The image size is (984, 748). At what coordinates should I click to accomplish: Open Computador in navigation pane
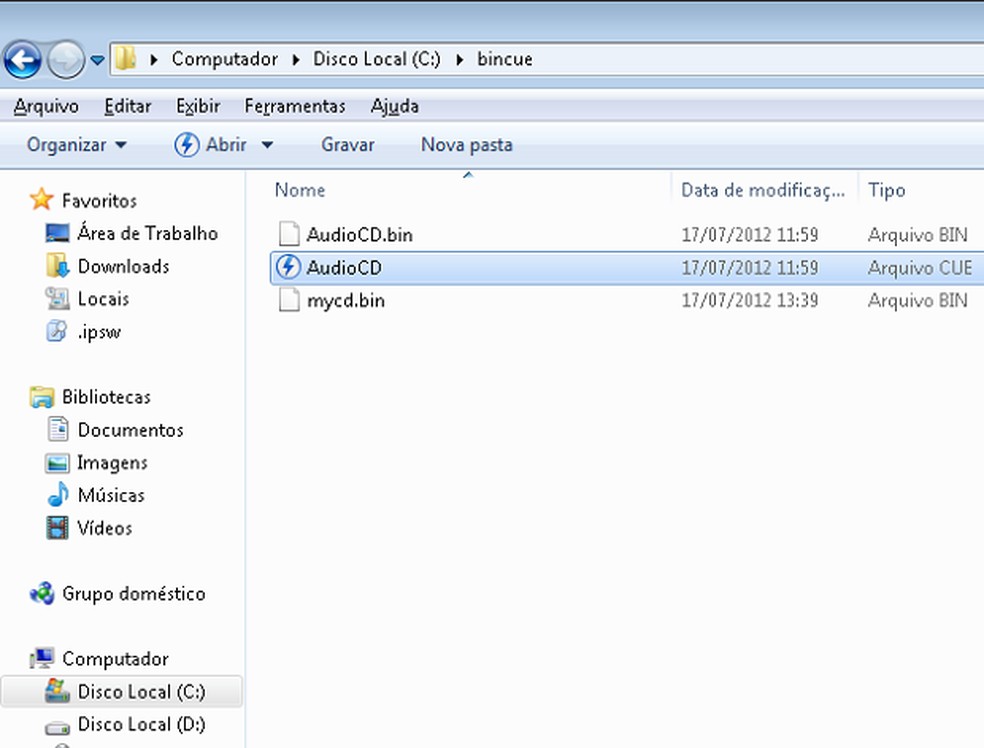click(115, 659)
